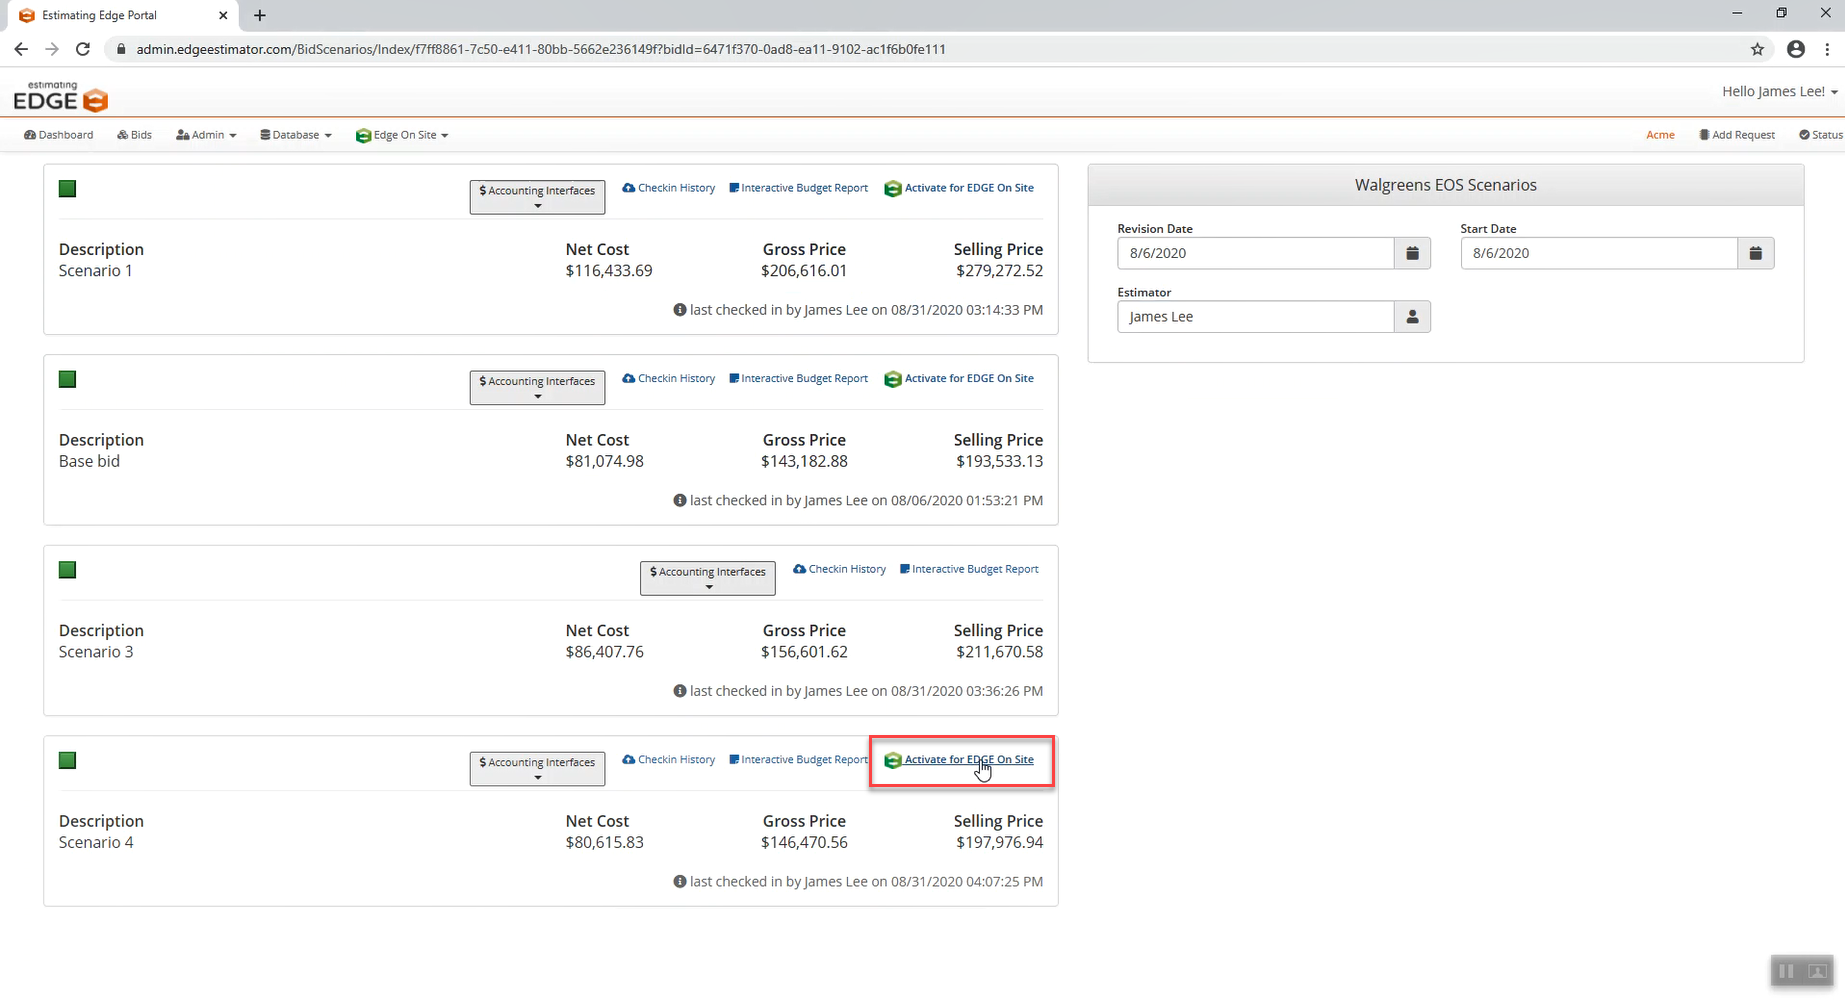Expand Accounting Interfaces for Scenario 1
The height and width of the screenshot is (1000, 1845).
click(537, 196)
